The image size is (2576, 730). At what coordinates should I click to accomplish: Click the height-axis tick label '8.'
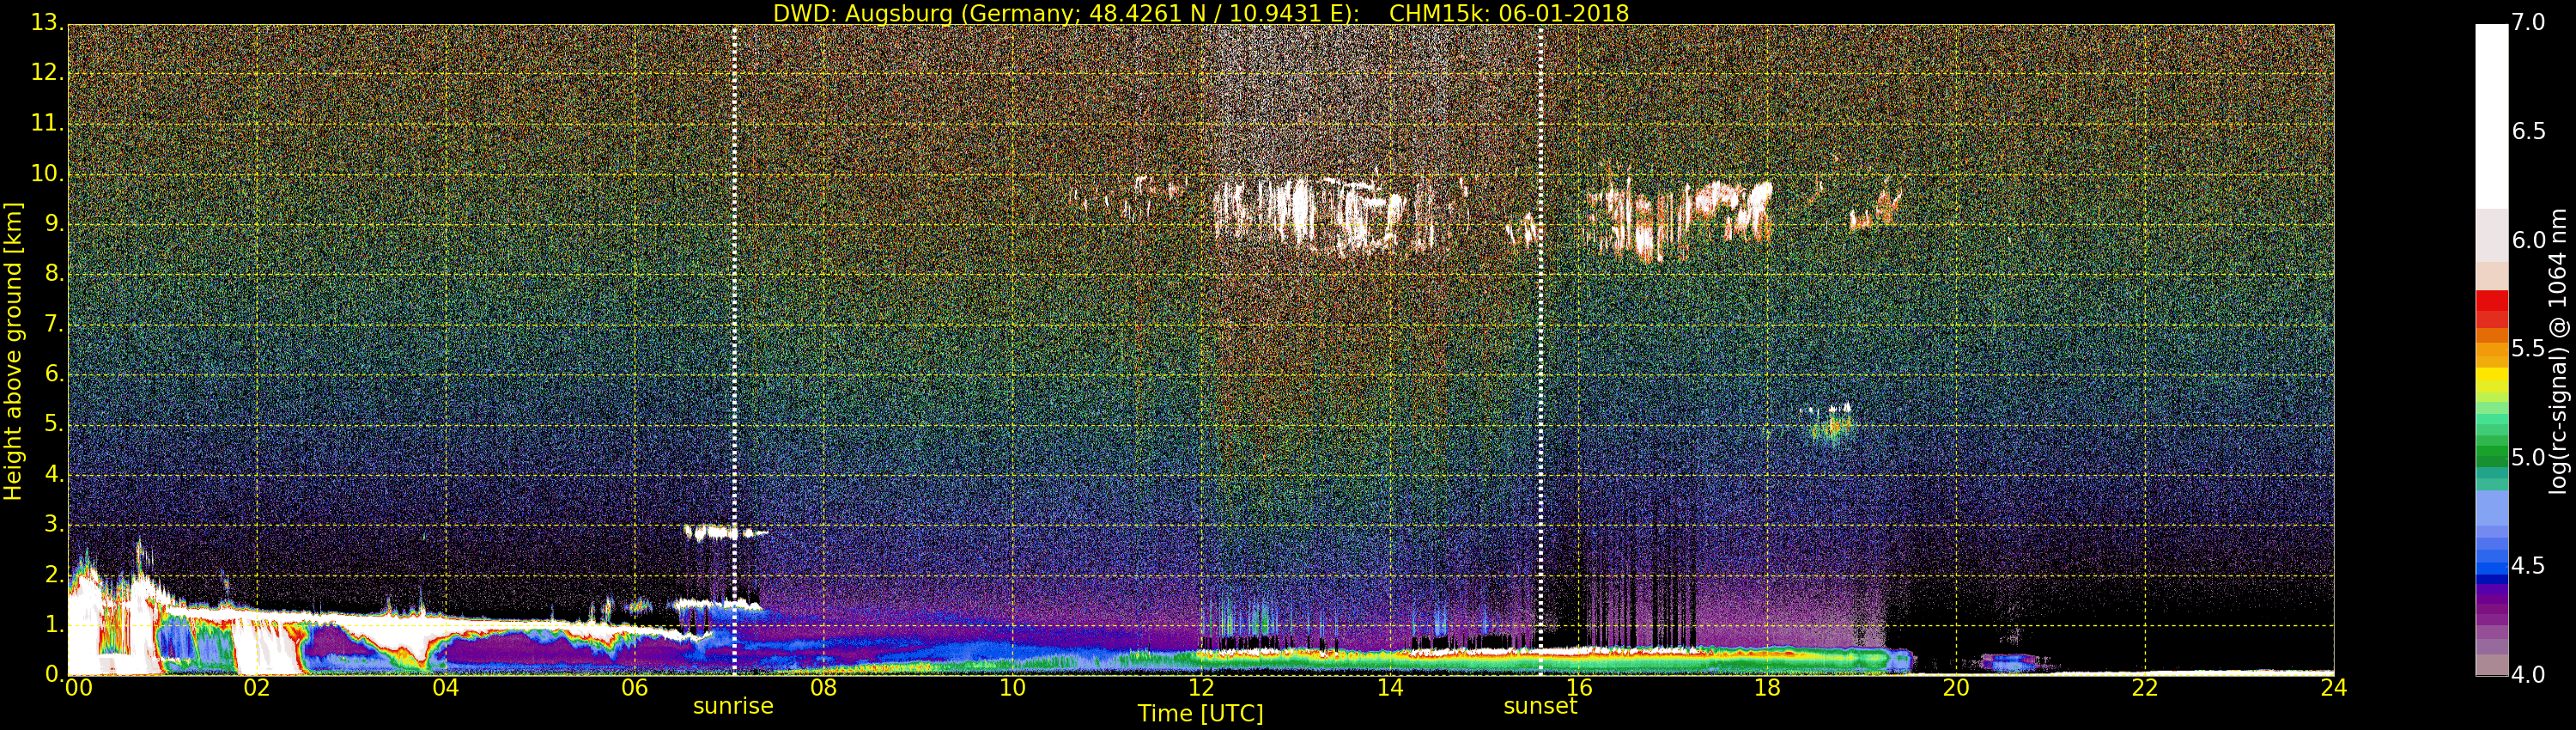[x=54, y=273]
